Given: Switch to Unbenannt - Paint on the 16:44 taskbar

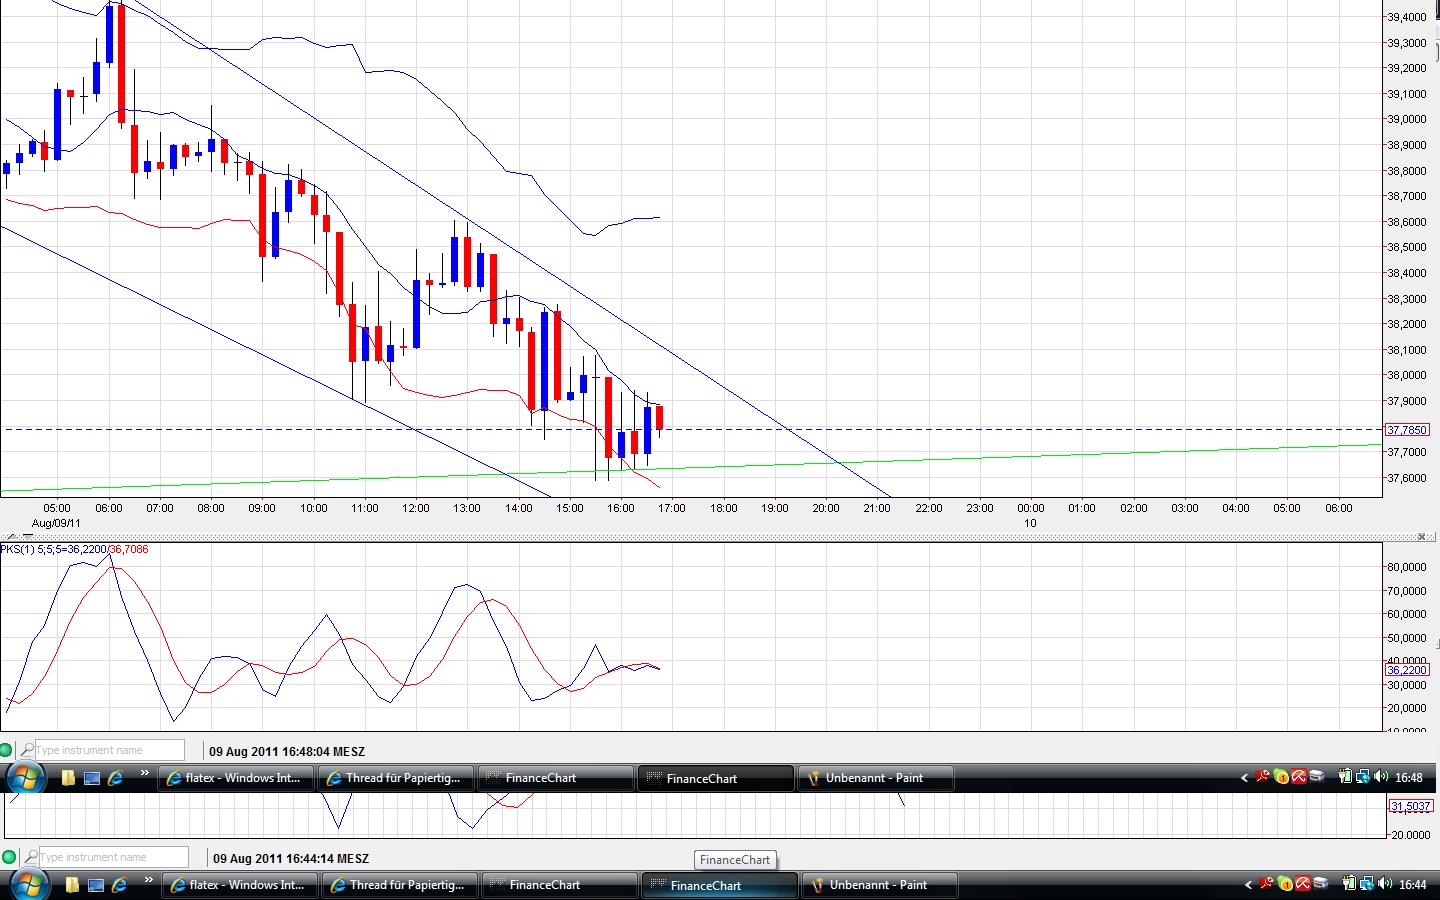Looking at the screenshot, I should (x=880, y=885).
